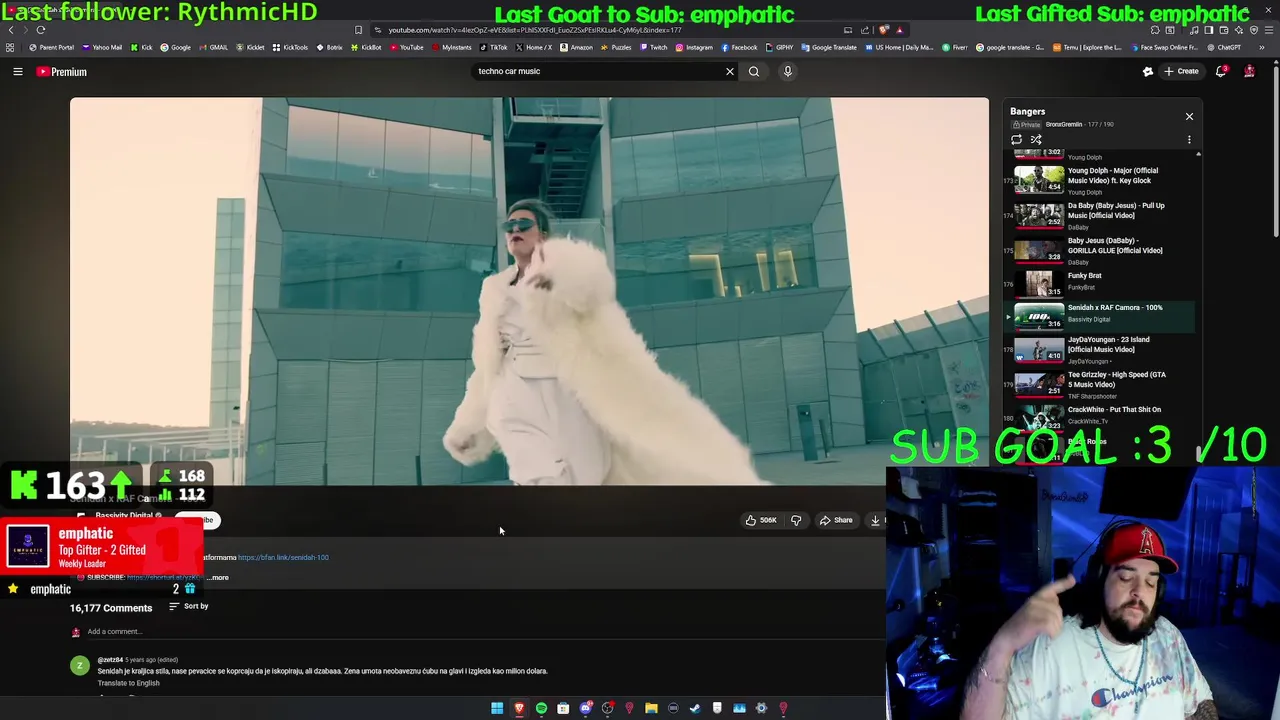The width and height of the screenshot is (1280, 720).
Task: Open the ChatGPT bookmark
Action: 1224,47
